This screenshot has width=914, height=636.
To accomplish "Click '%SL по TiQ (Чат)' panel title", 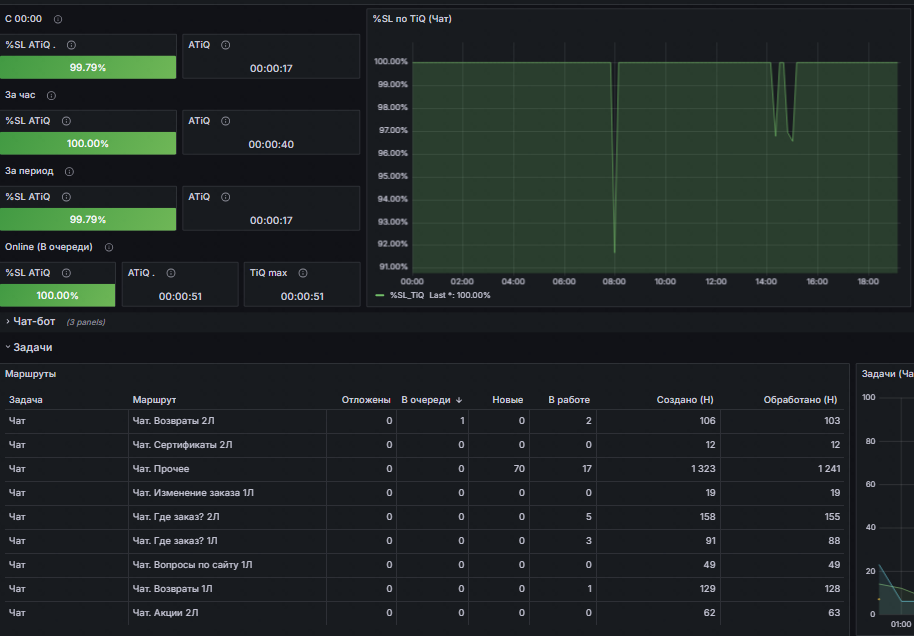I will click(x=412, y=19).
